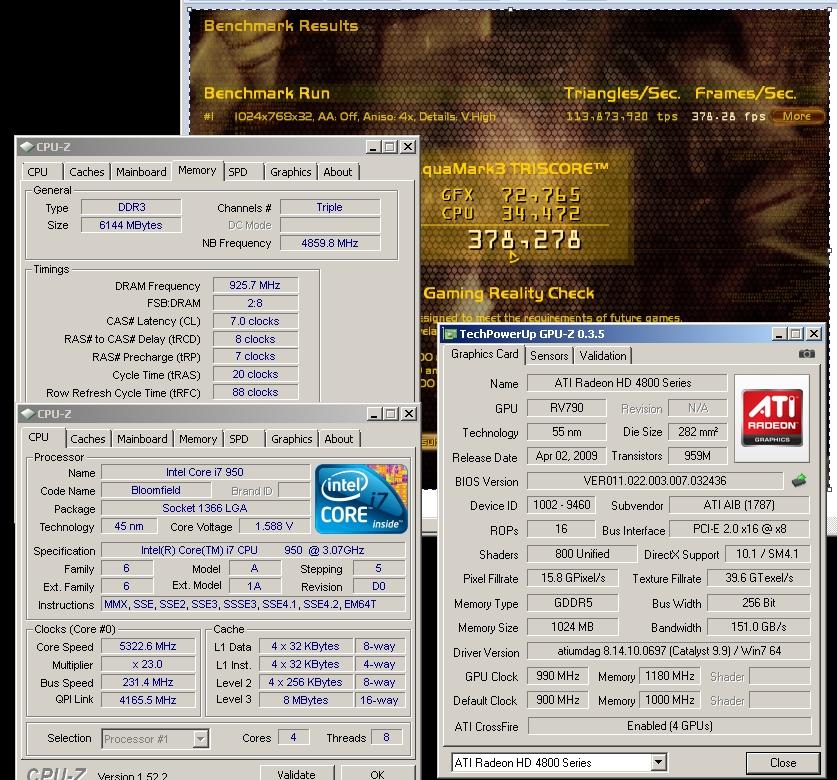Click the OK button in CPU-Z
The width and height of the screenshot is (837, 780).
[377, 774]
